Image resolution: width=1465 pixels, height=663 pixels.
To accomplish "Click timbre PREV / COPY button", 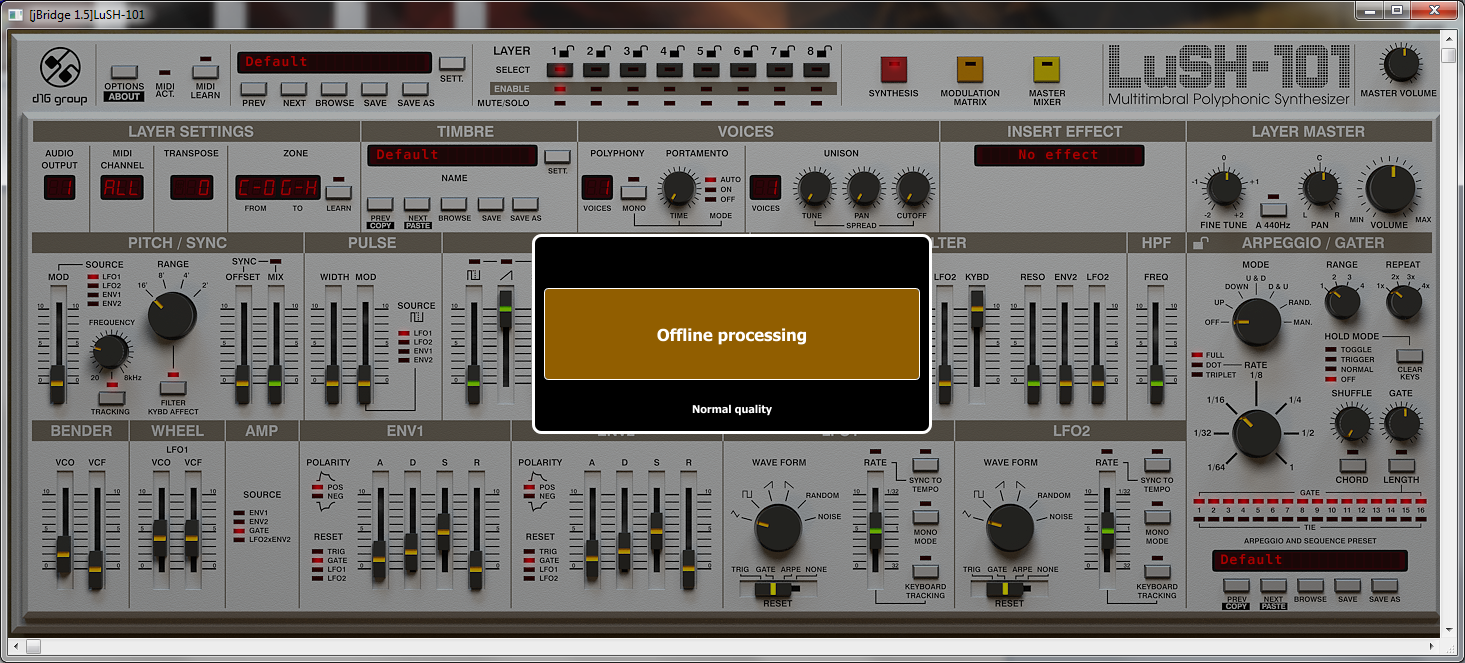I will coord(380,204).
